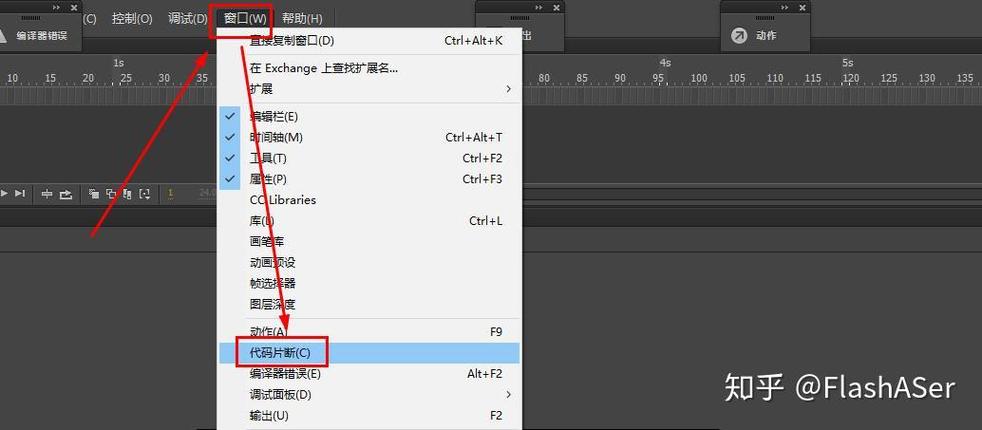
Task: Click the 动作 panel tab title
Action: (766, 36)
